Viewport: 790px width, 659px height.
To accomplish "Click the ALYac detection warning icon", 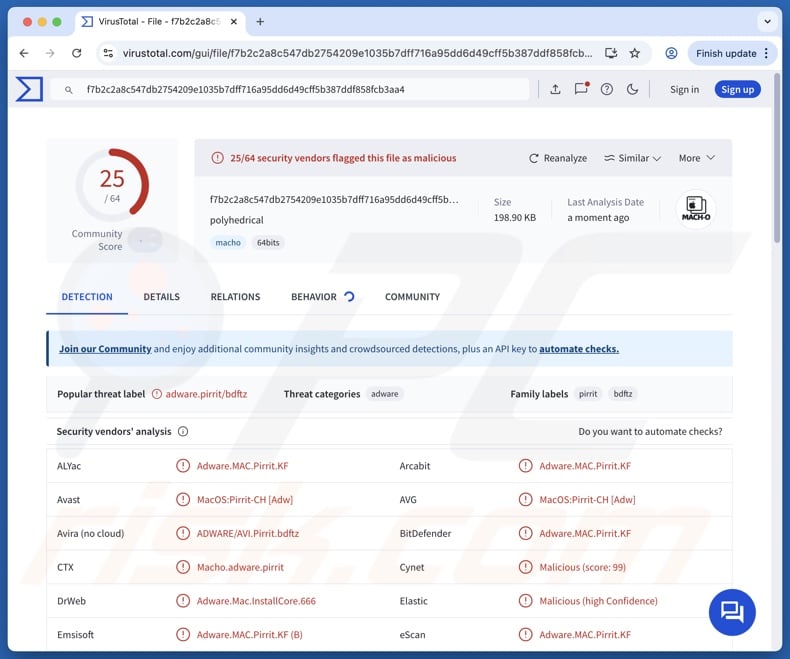I will click(x=183, y=466).
